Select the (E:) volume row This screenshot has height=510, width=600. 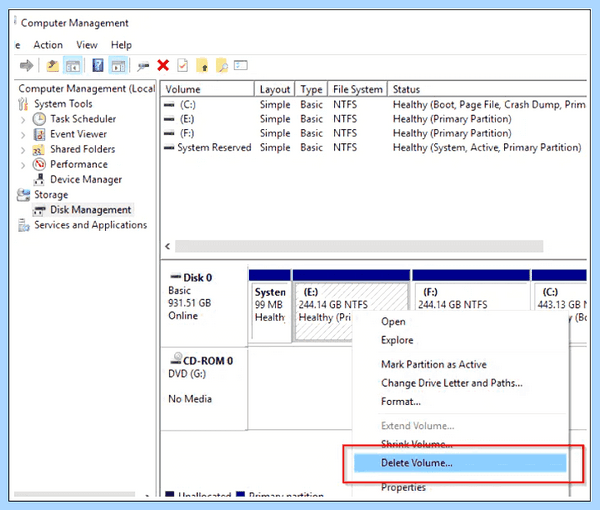tap(374, 119)
